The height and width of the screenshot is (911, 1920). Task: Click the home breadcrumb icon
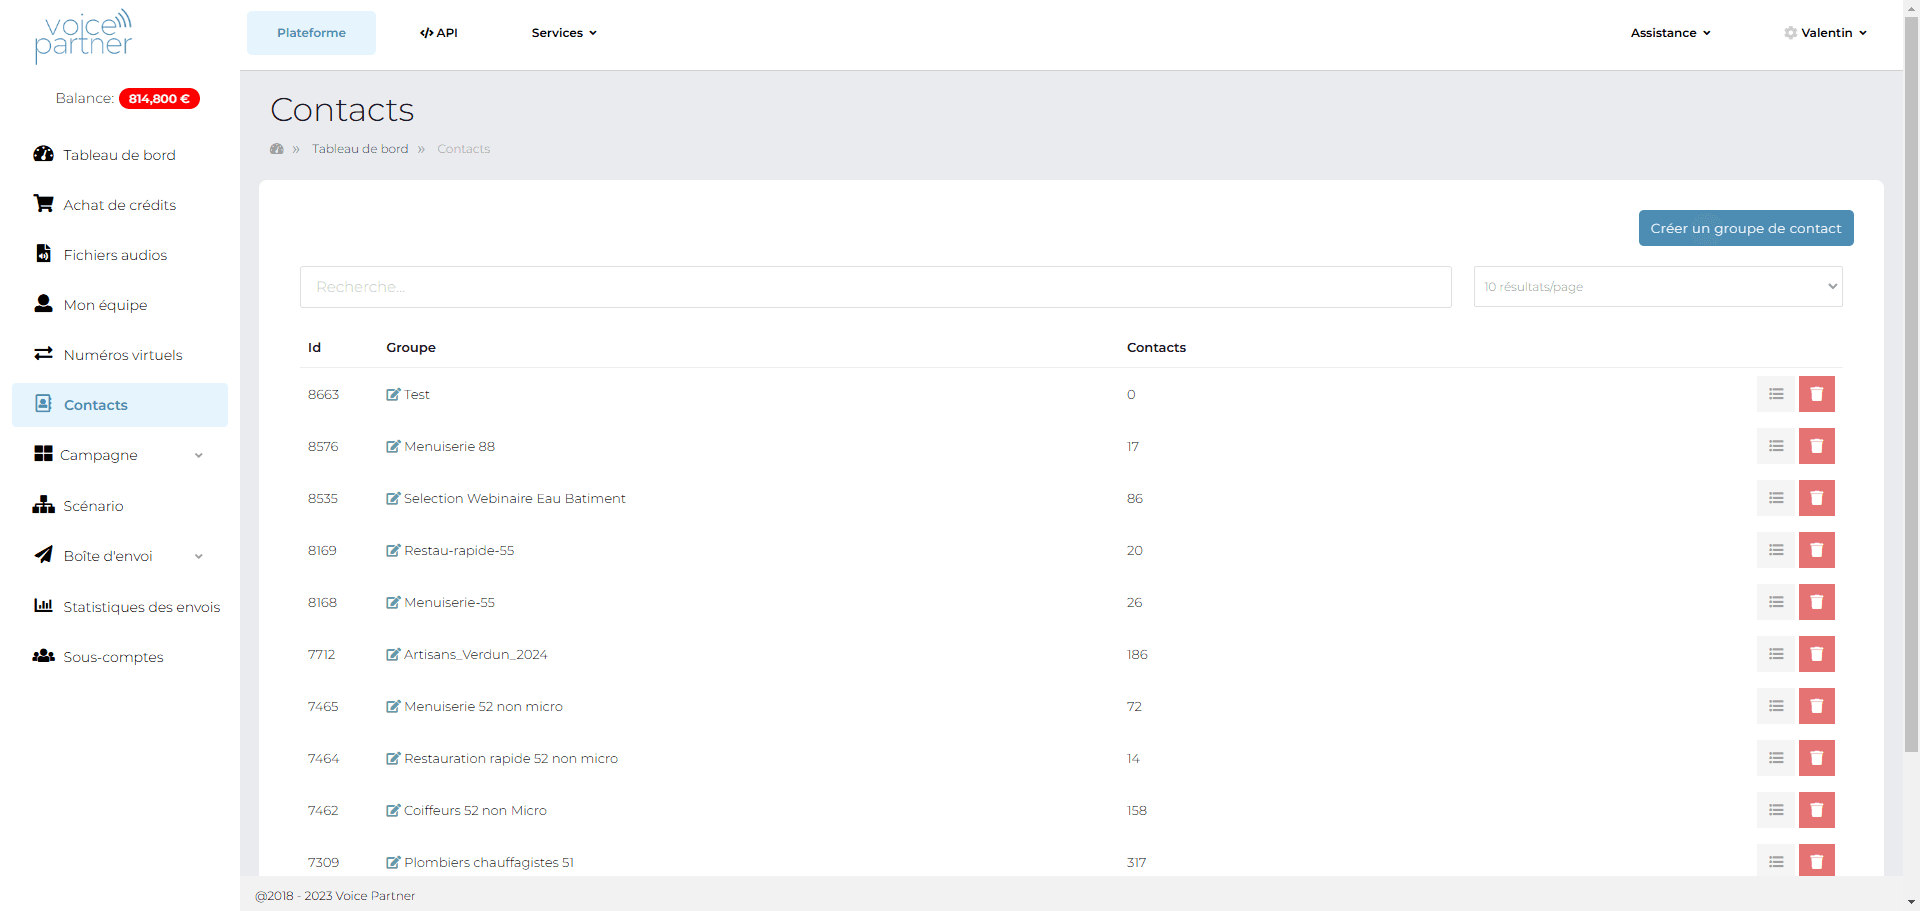tap(277, 149)
